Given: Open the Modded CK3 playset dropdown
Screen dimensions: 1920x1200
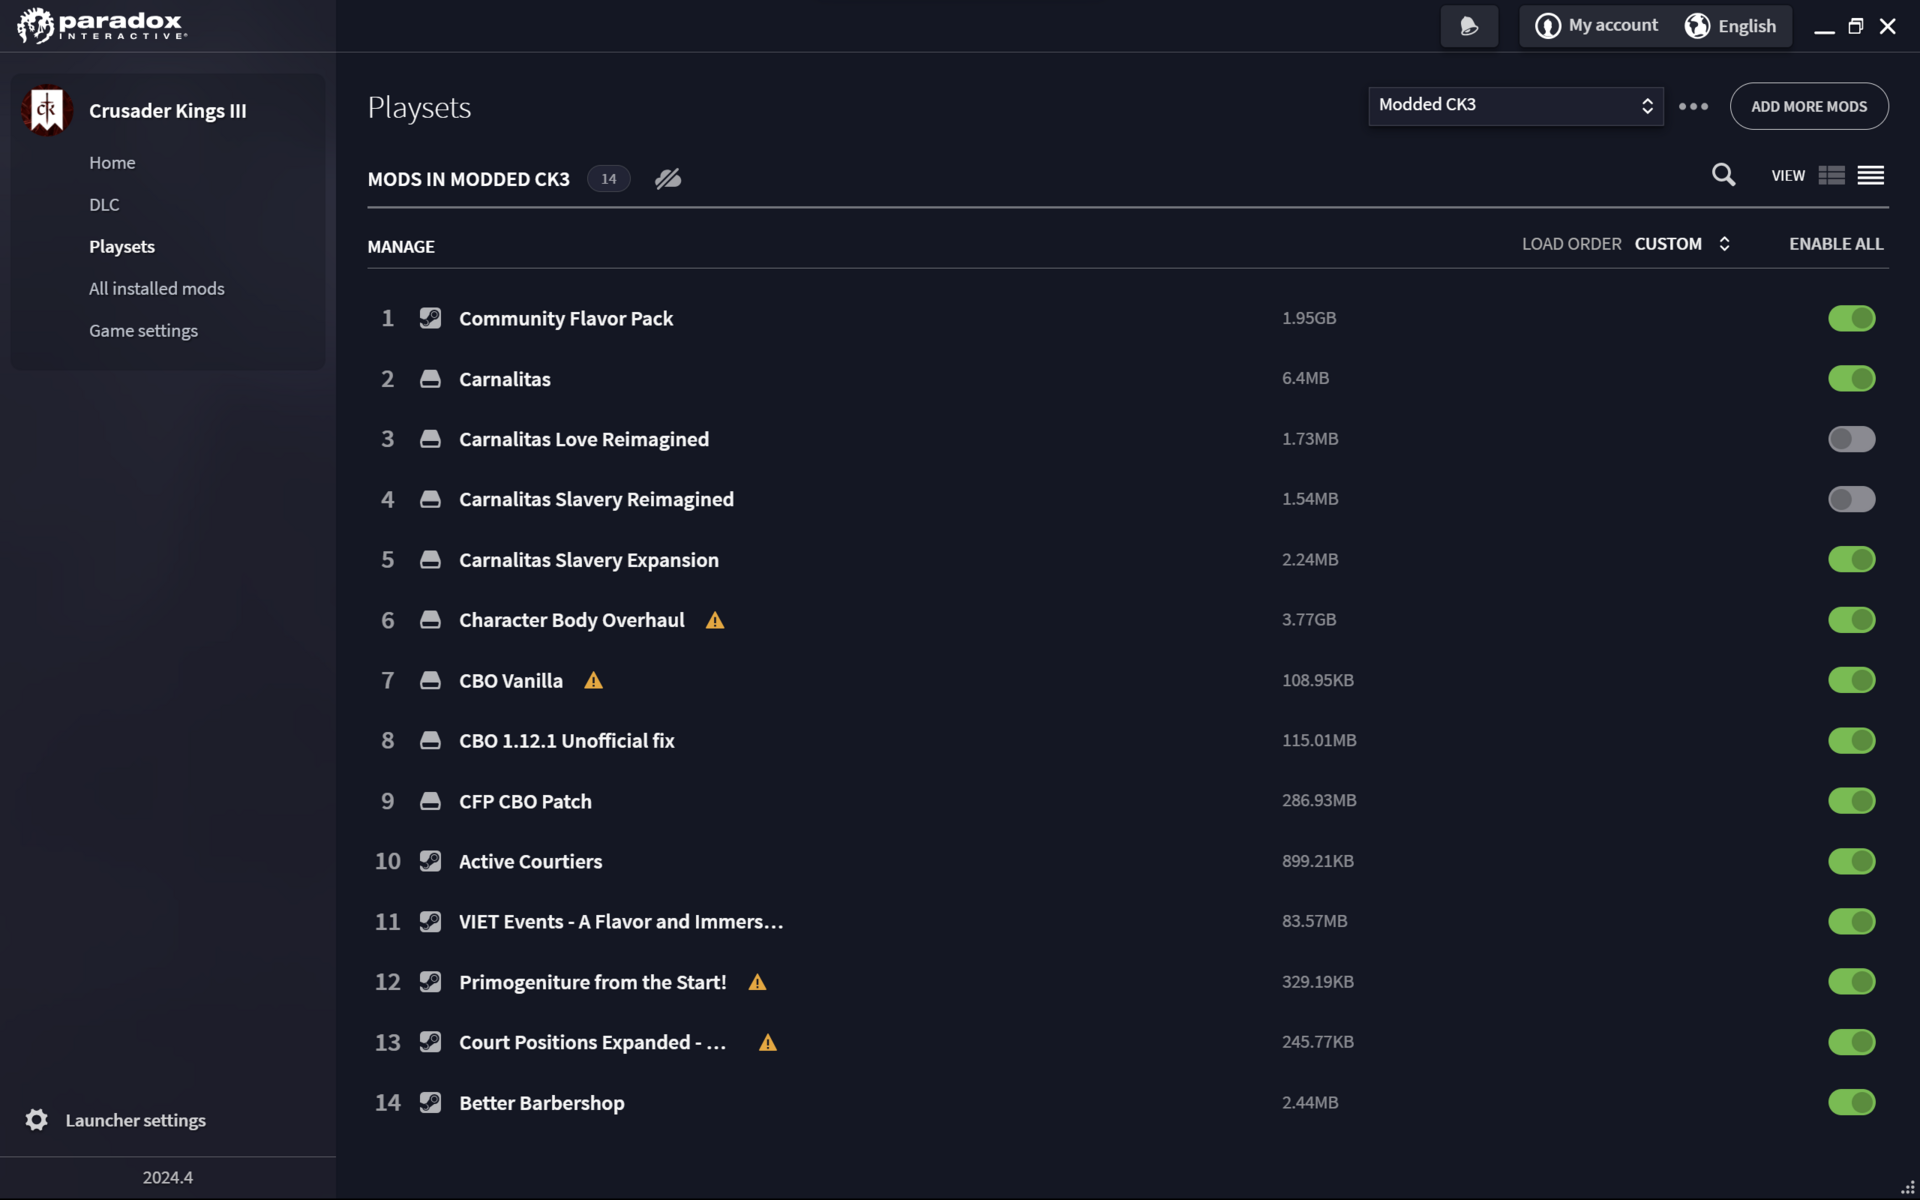Looking at the screenshot, I should coord(1515,106).
